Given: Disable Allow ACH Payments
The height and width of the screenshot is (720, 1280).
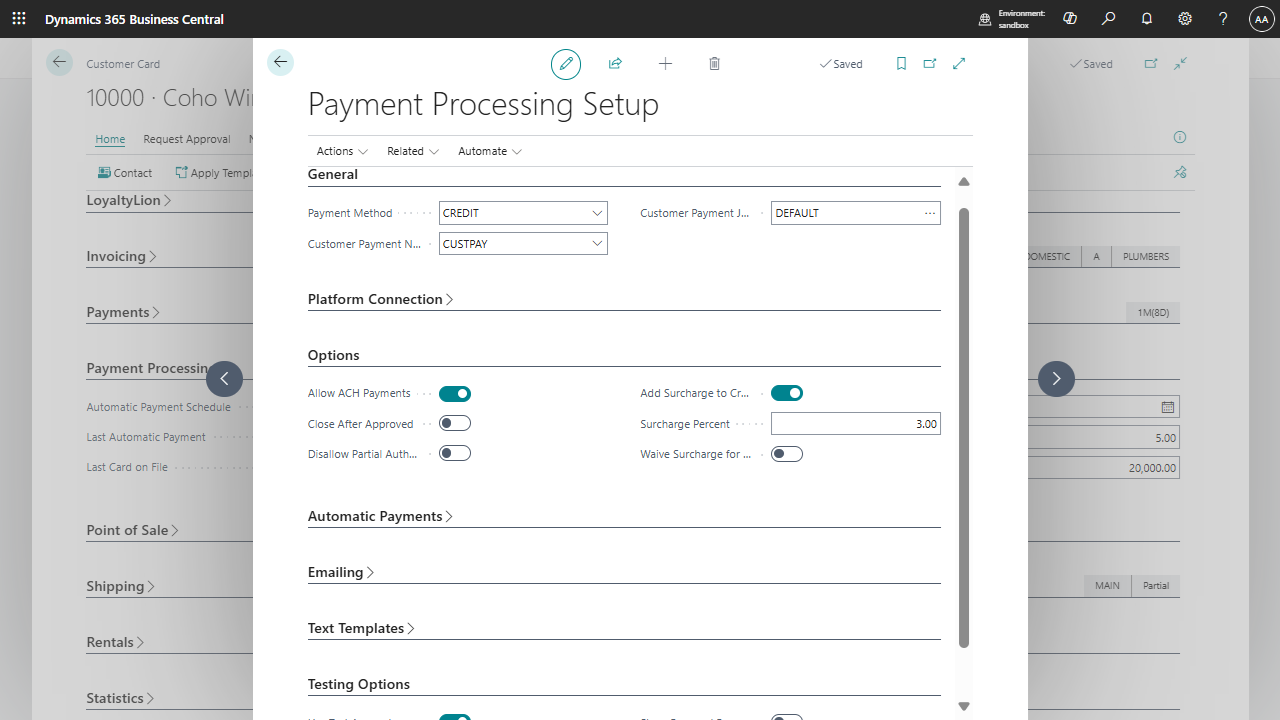Looking at the screenshot, I should 455,393.
